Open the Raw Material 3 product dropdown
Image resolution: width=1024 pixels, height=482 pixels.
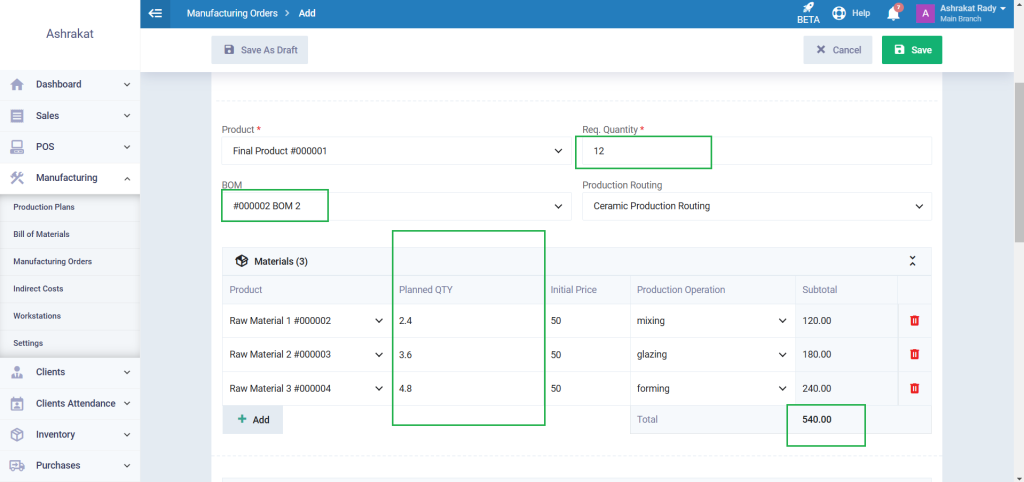click(306, 389)
